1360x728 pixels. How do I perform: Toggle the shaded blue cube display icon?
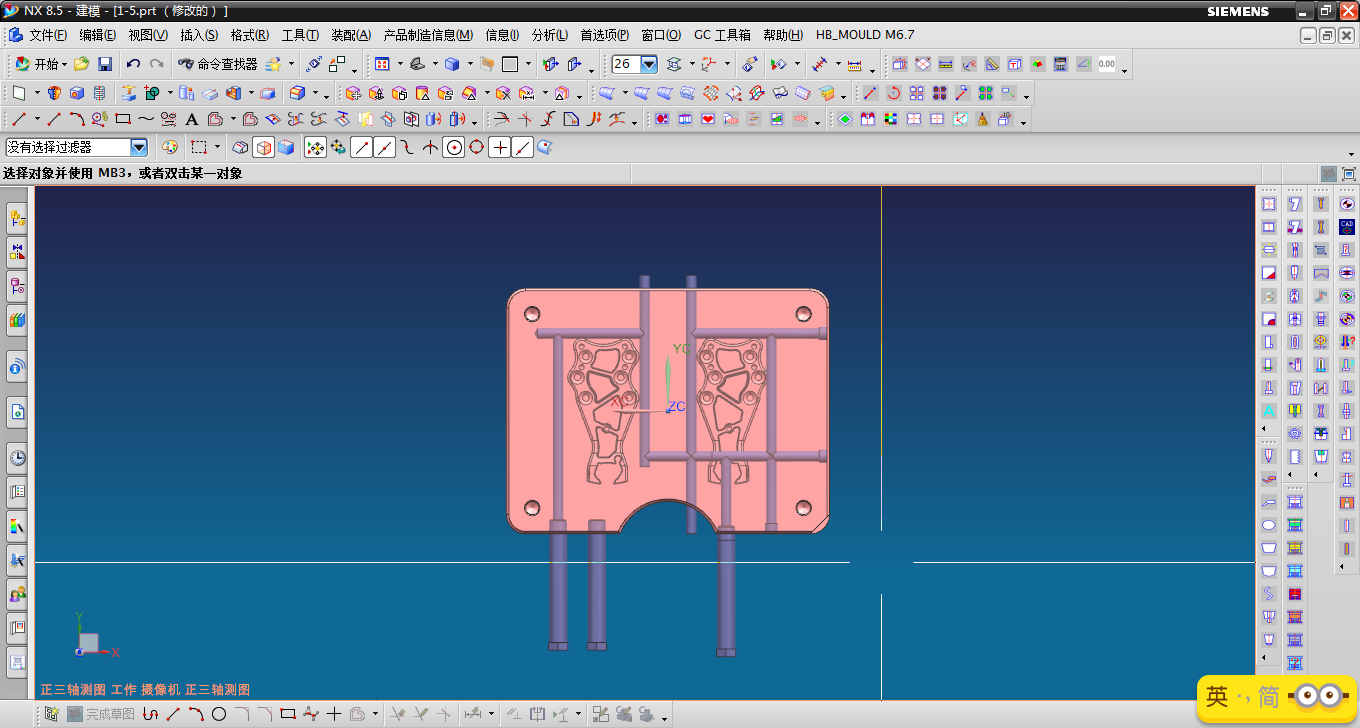pyautogui.click(x=286, y=147)
